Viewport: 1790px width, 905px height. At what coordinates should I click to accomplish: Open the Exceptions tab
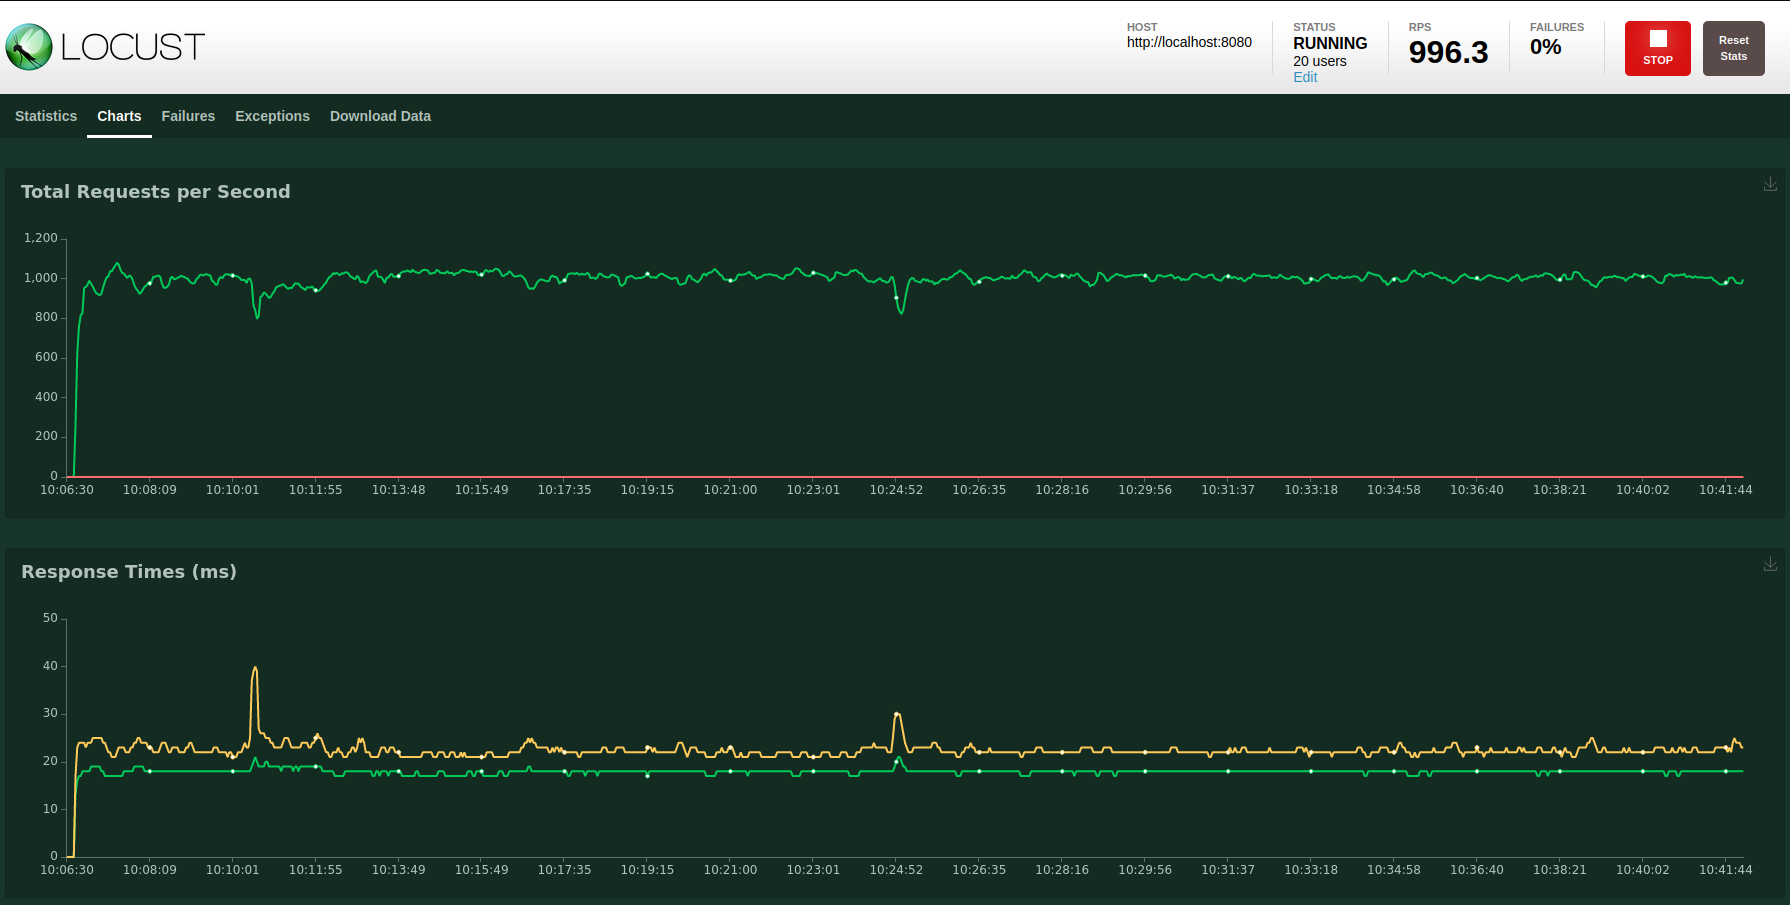coord(272,116)
